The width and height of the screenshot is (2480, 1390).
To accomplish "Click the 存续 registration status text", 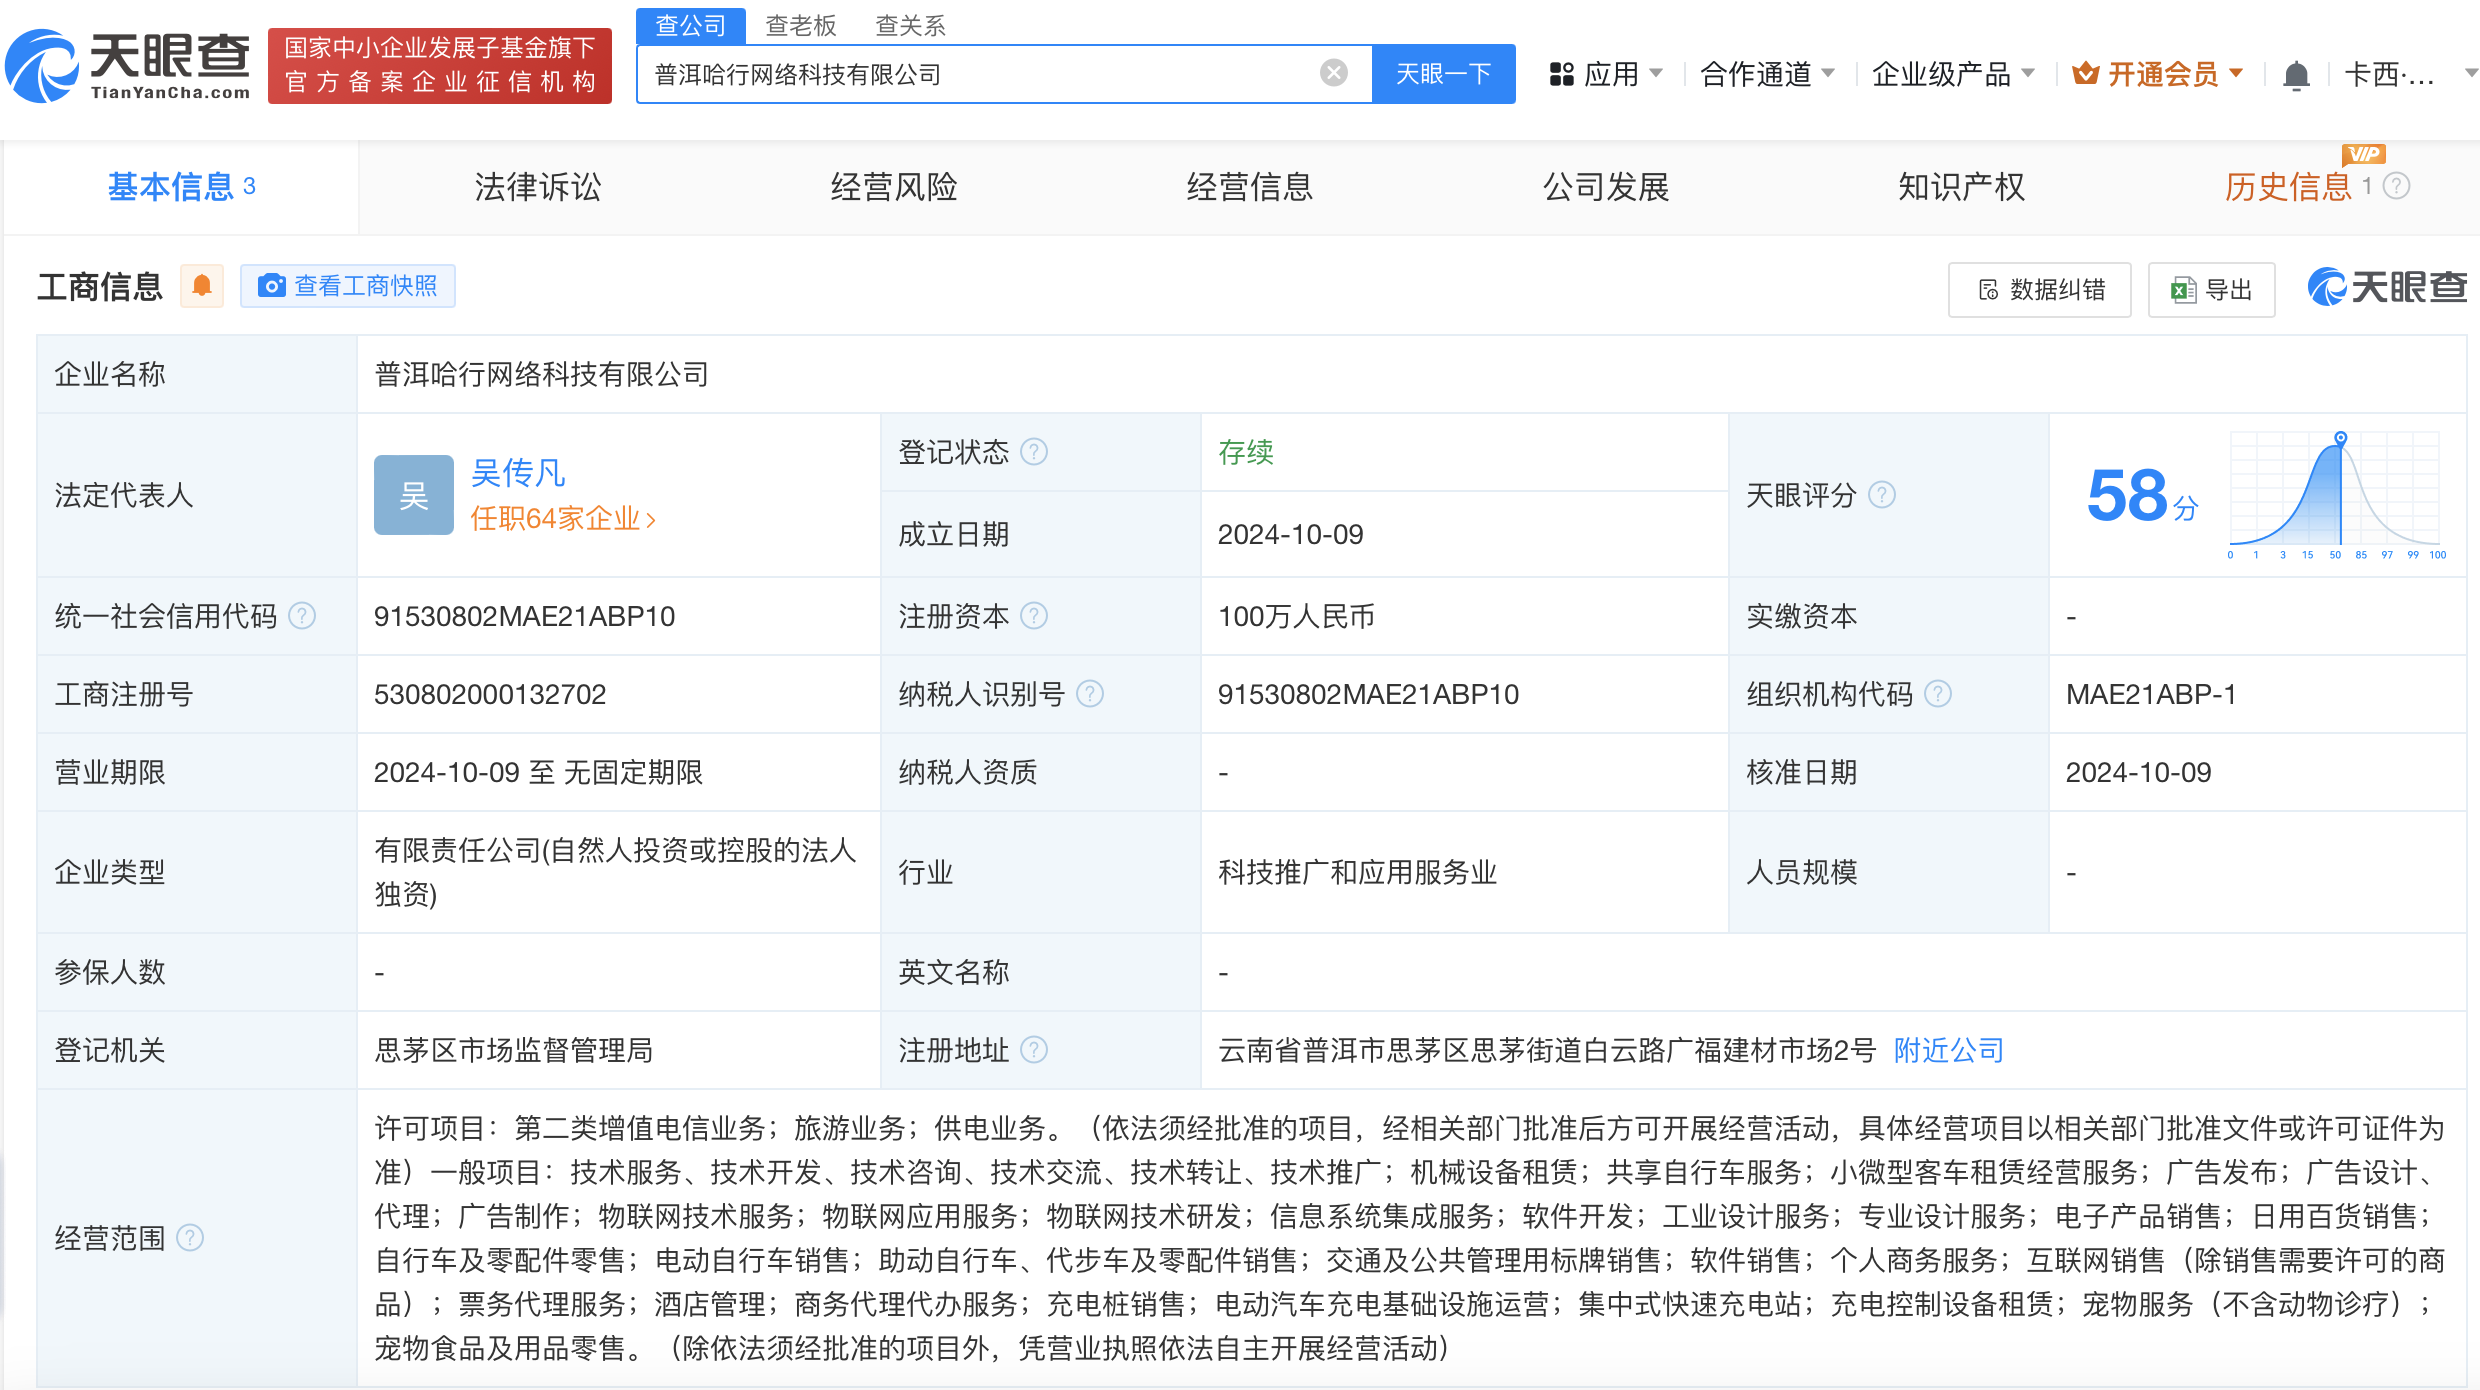I will coord(1246,452).
